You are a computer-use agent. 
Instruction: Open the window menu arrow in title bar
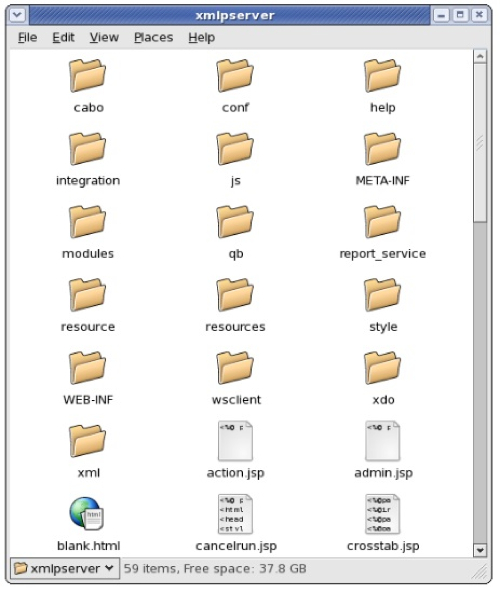pos(18,15)
